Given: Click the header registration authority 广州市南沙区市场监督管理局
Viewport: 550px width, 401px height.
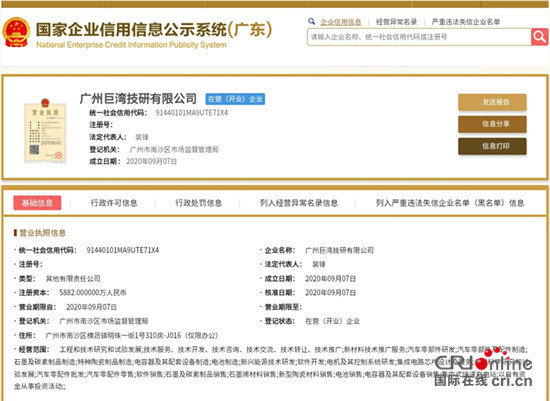Looking at the screenshot, I should 174,150.
